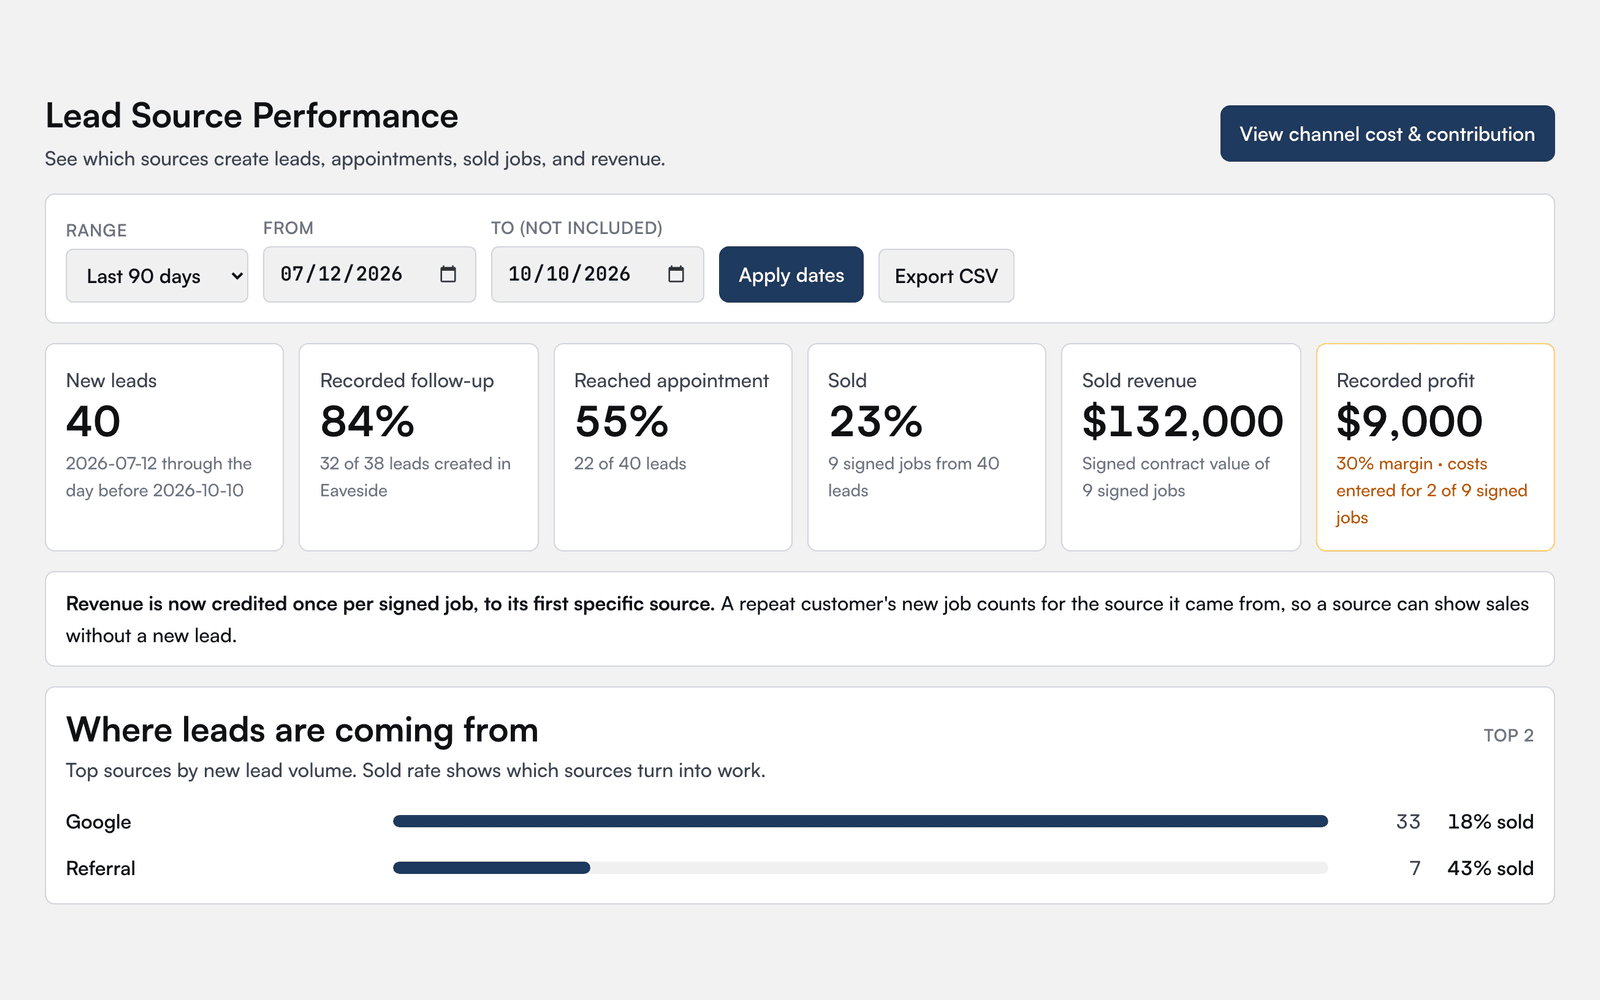Click the 9 signed jobs from 40 leads text

913,477
